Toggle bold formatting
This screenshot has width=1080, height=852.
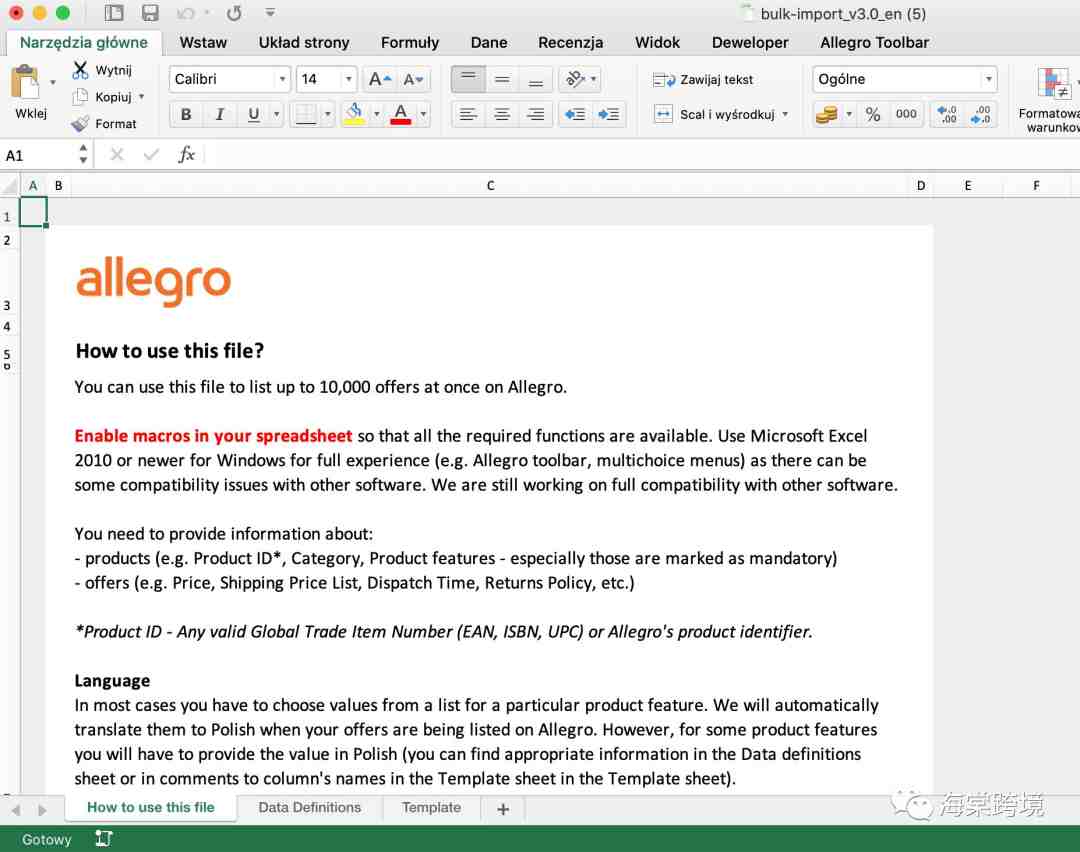pyautogui.click(x=186, y=114)
